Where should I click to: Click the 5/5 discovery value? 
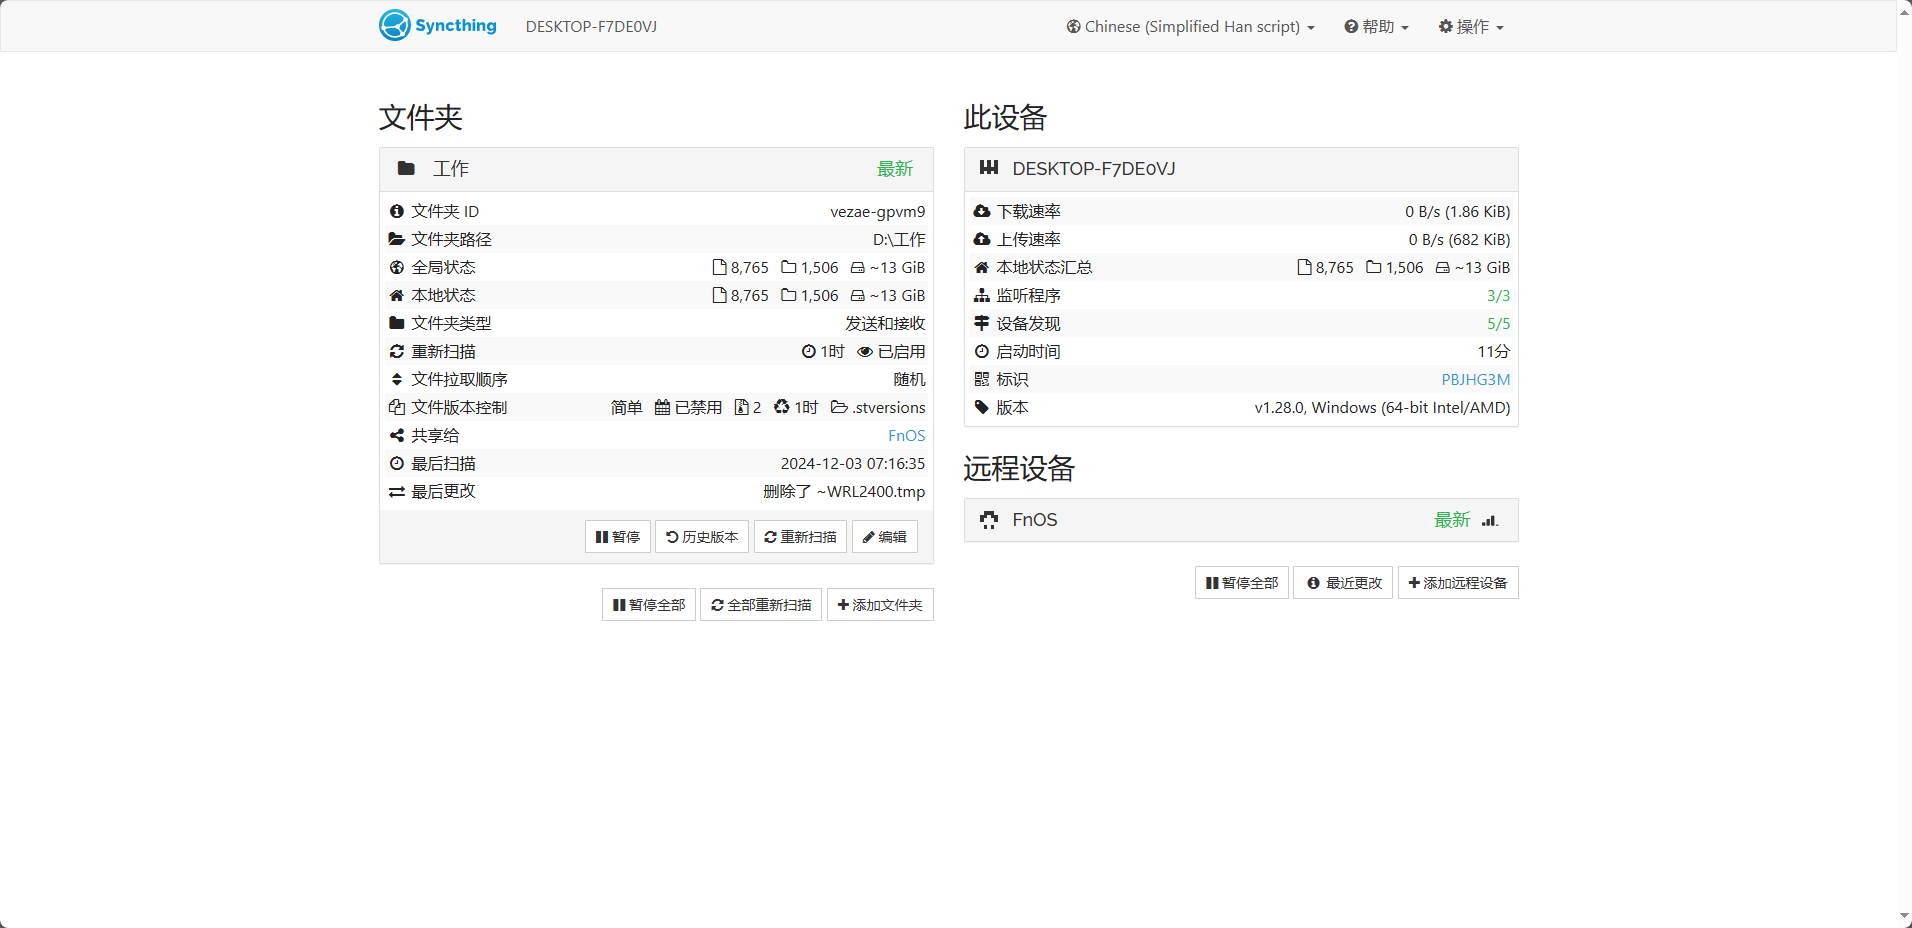click(1498, 323)
